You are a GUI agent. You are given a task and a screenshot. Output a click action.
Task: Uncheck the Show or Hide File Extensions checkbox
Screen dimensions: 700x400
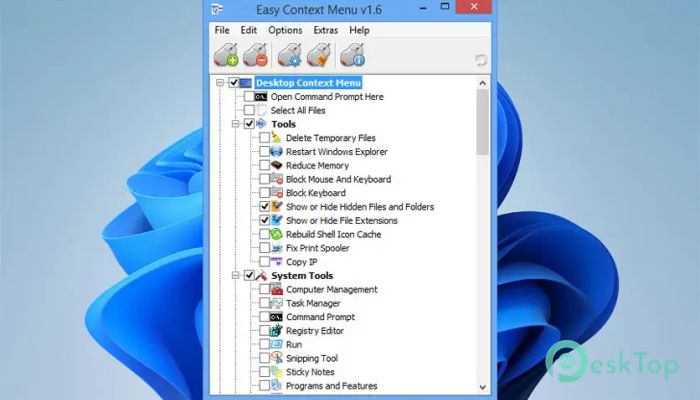[264, 220]
